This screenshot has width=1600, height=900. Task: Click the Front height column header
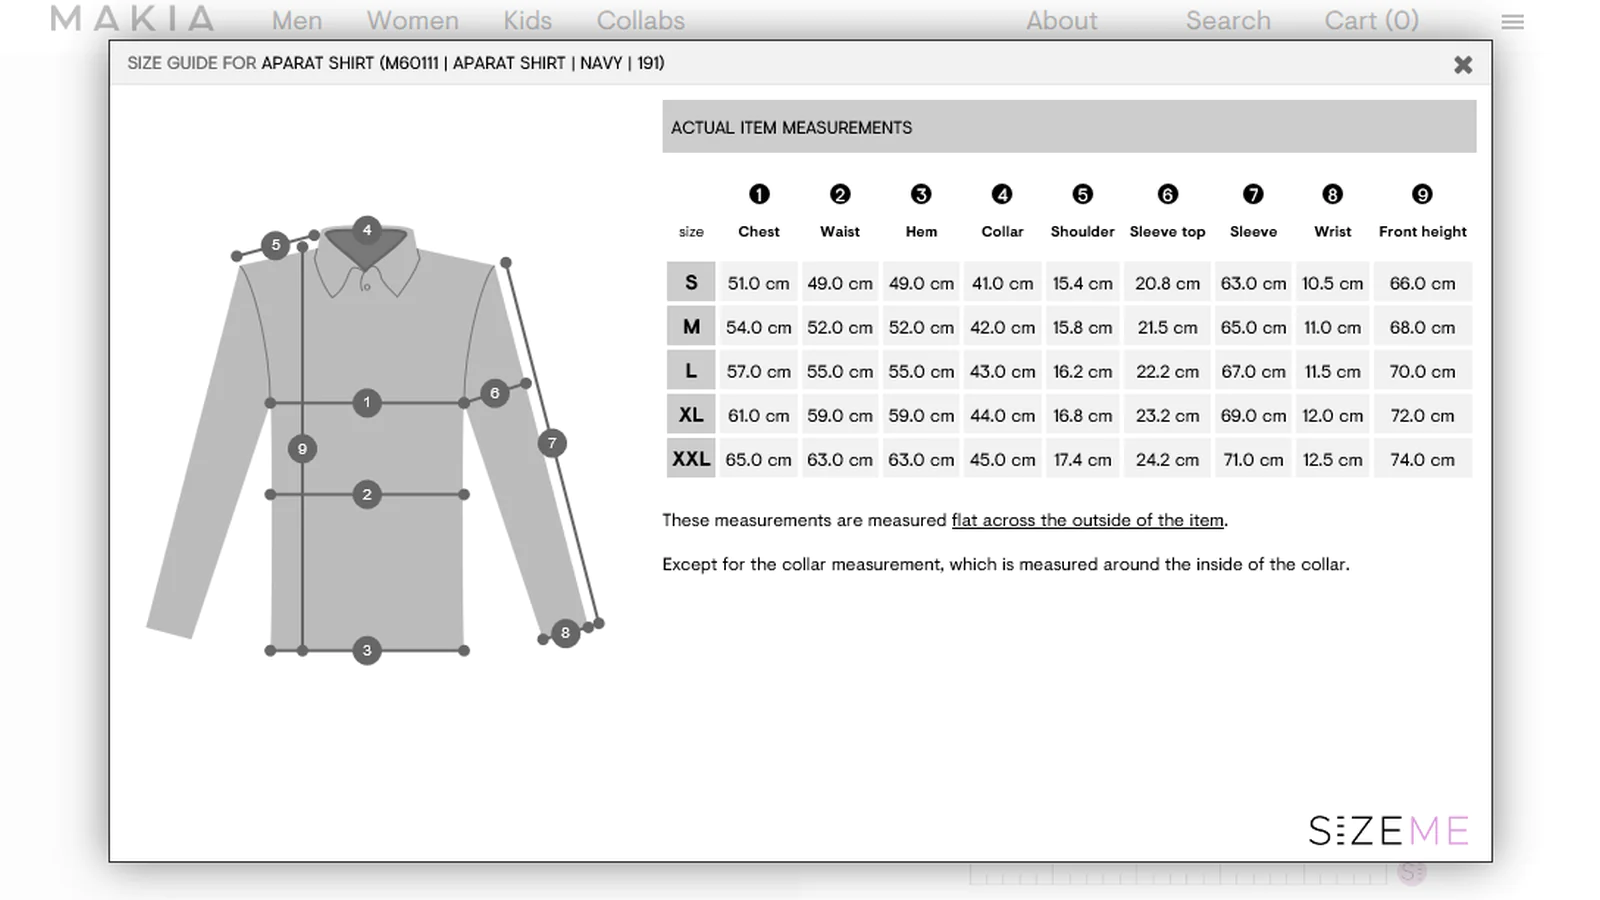(1422, 231)
